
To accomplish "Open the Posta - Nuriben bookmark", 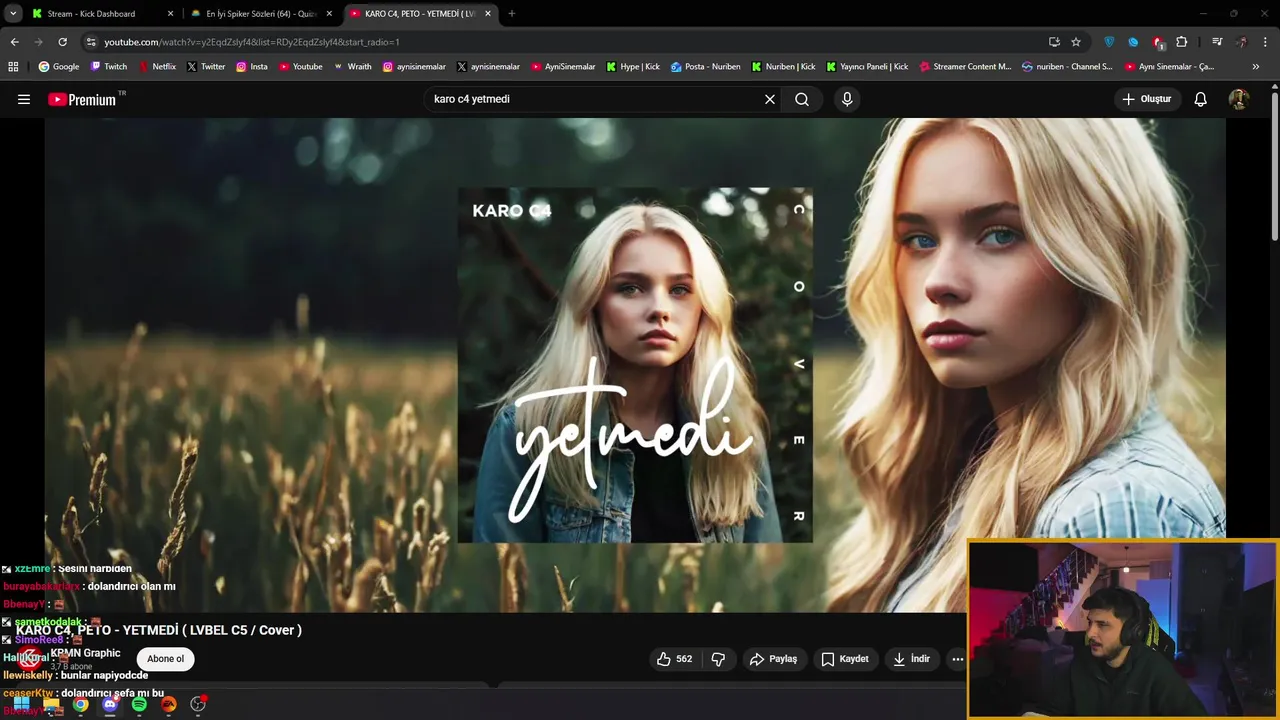I will tap(706, 67).
